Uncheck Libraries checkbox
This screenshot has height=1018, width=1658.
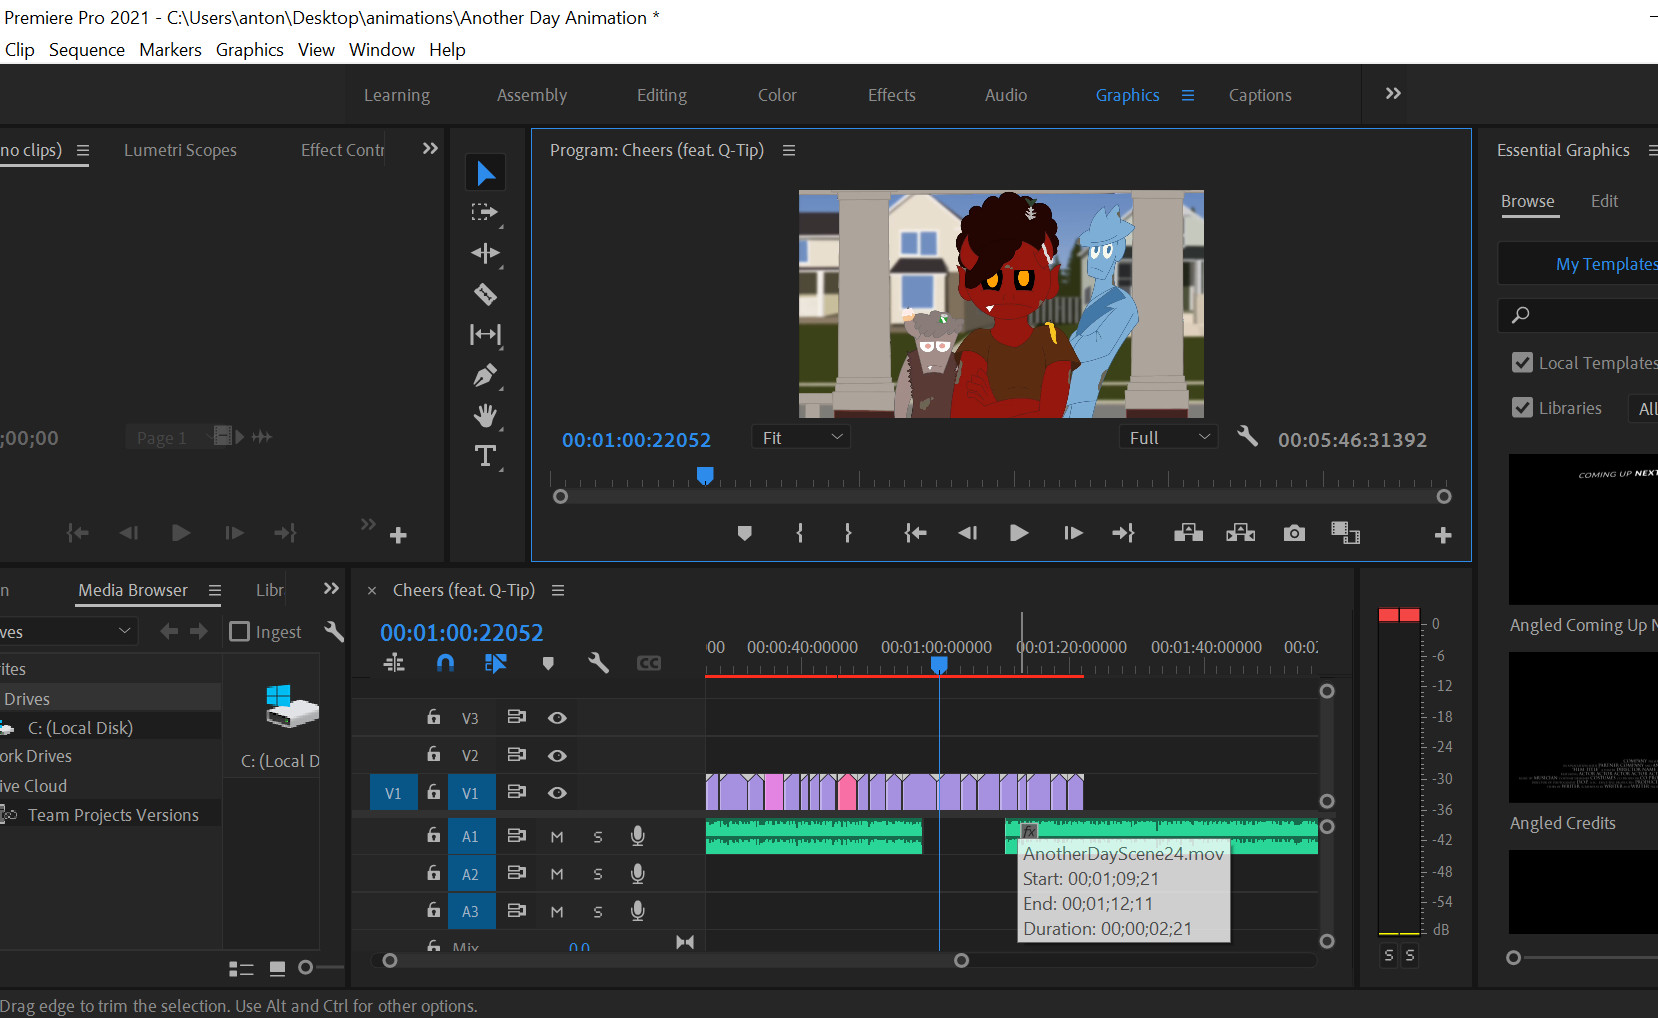pyautogui.click(x=1522, y=407)
